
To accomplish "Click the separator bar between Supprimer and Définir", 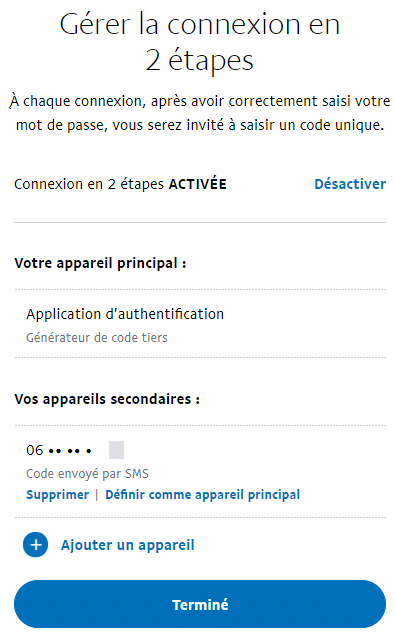I will 97,495.
